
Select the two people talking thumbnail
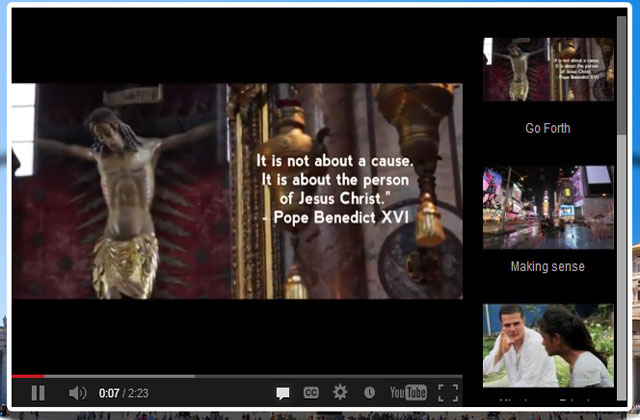point(548,346)
